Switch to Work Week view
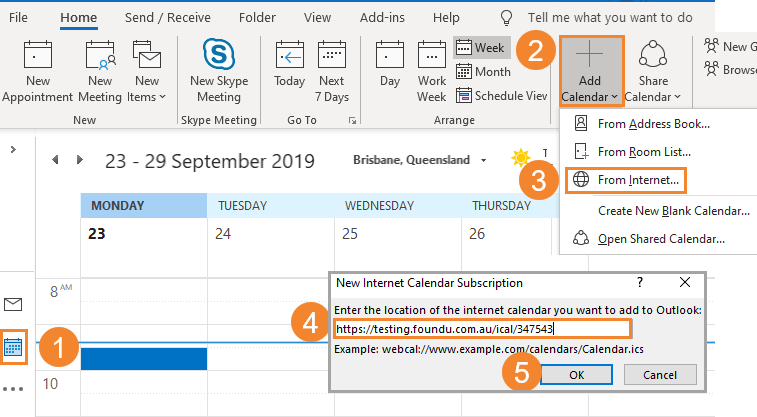 click(432, 70)
